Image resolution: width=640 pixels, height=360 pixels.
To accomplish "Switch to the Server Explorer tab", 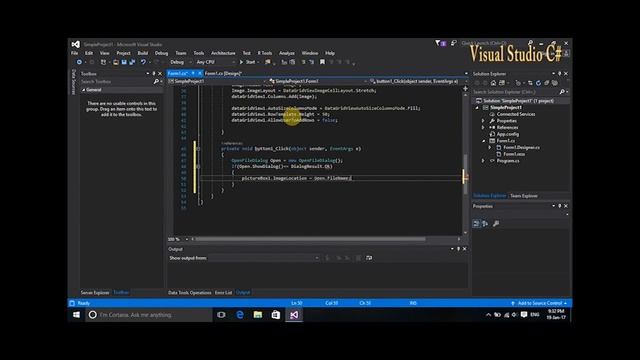I will 95,293.
